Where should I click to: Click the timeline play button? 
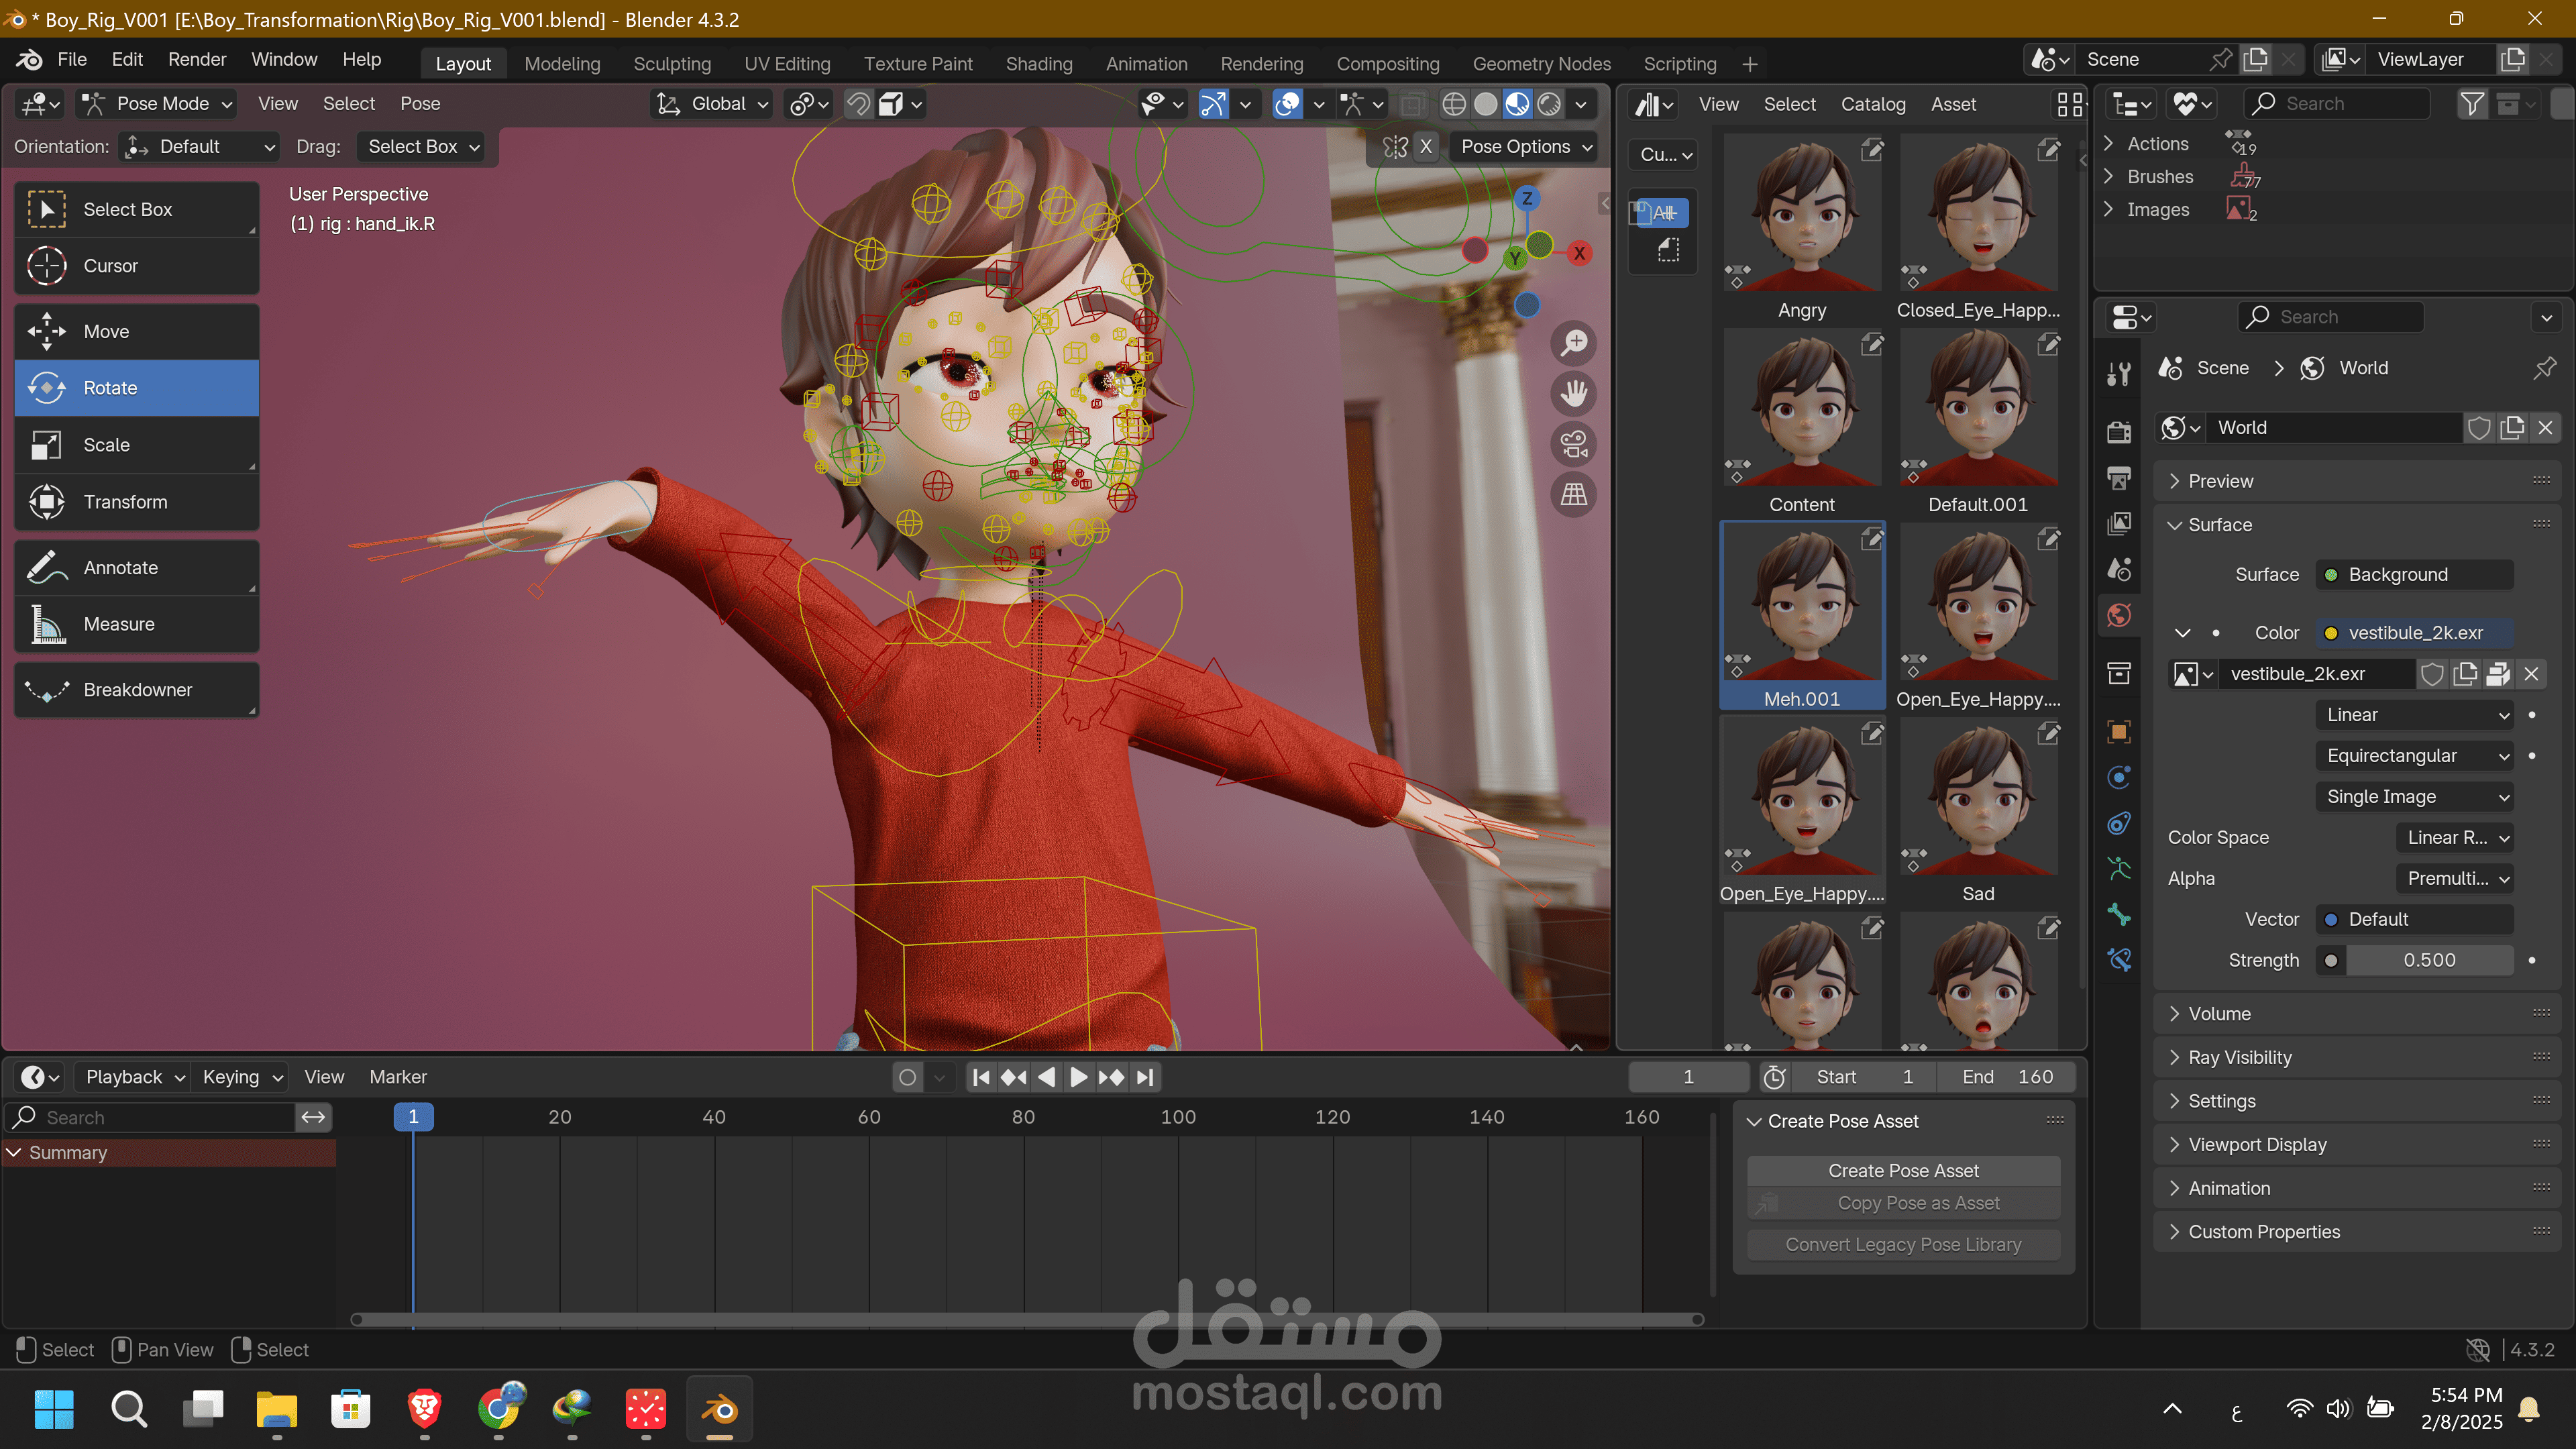pyautogui.click(x=1079, y=1077)
